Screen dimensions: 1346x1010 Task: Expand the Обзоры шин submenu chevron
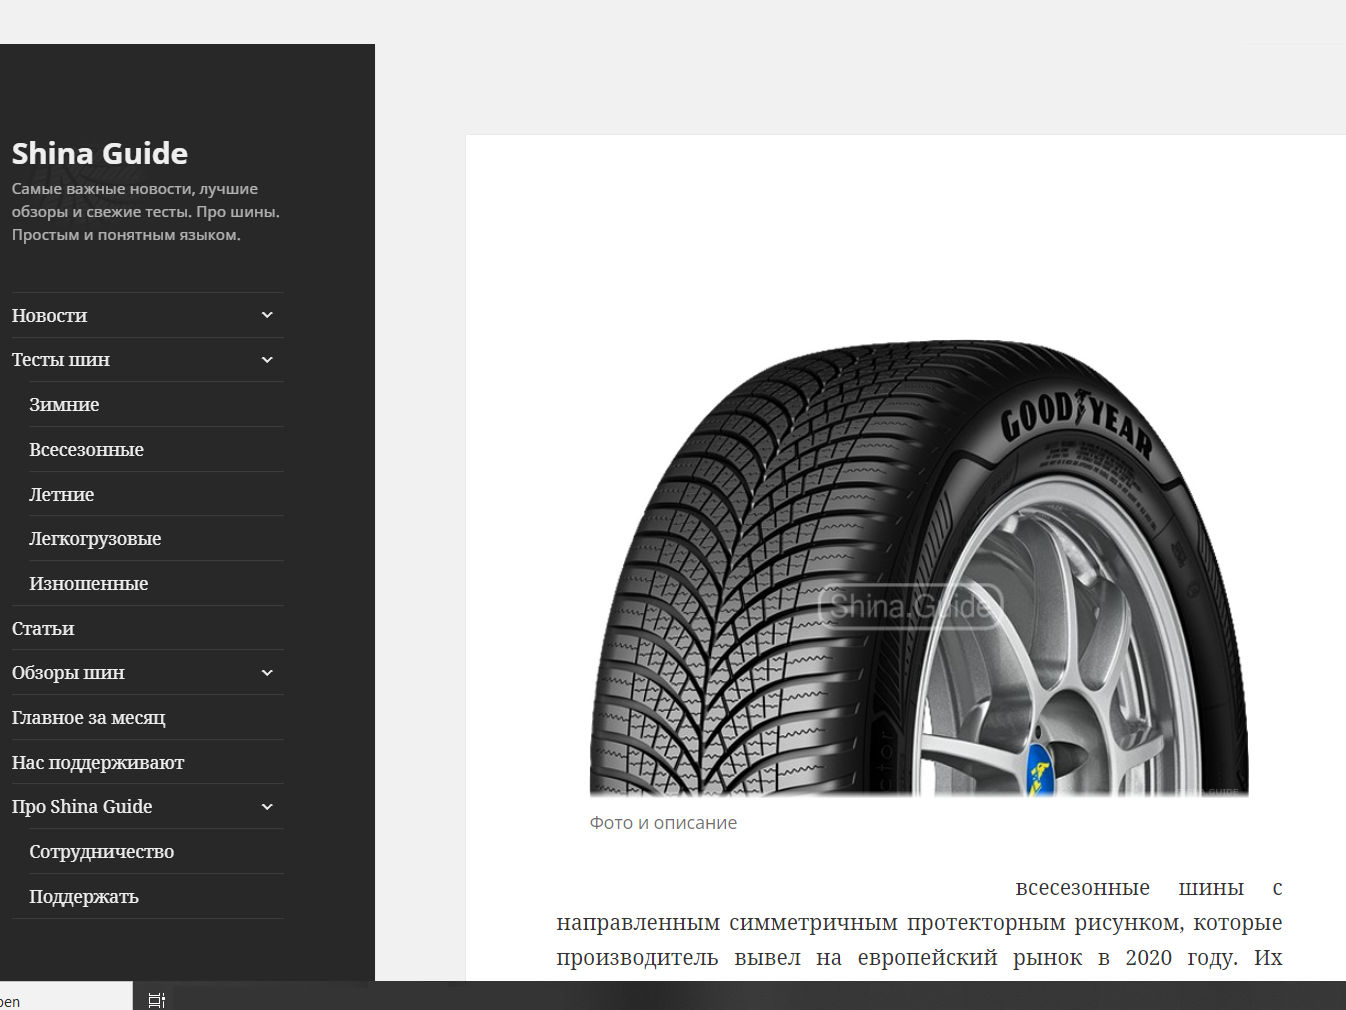tap(267, 673)
